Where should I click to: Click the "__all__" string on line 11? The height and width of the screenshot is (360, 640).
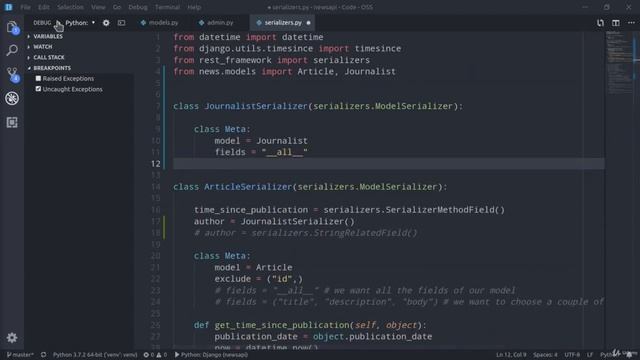tap(284, 152)
